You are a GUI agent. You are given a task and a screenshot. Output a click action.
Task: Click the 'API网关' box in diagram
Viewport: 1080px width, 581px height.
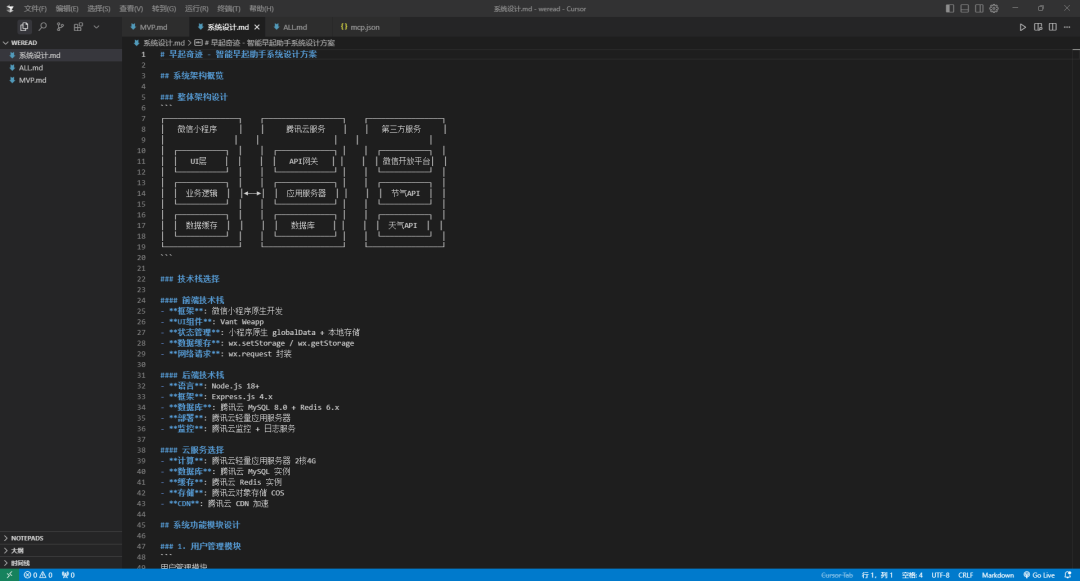304,161
